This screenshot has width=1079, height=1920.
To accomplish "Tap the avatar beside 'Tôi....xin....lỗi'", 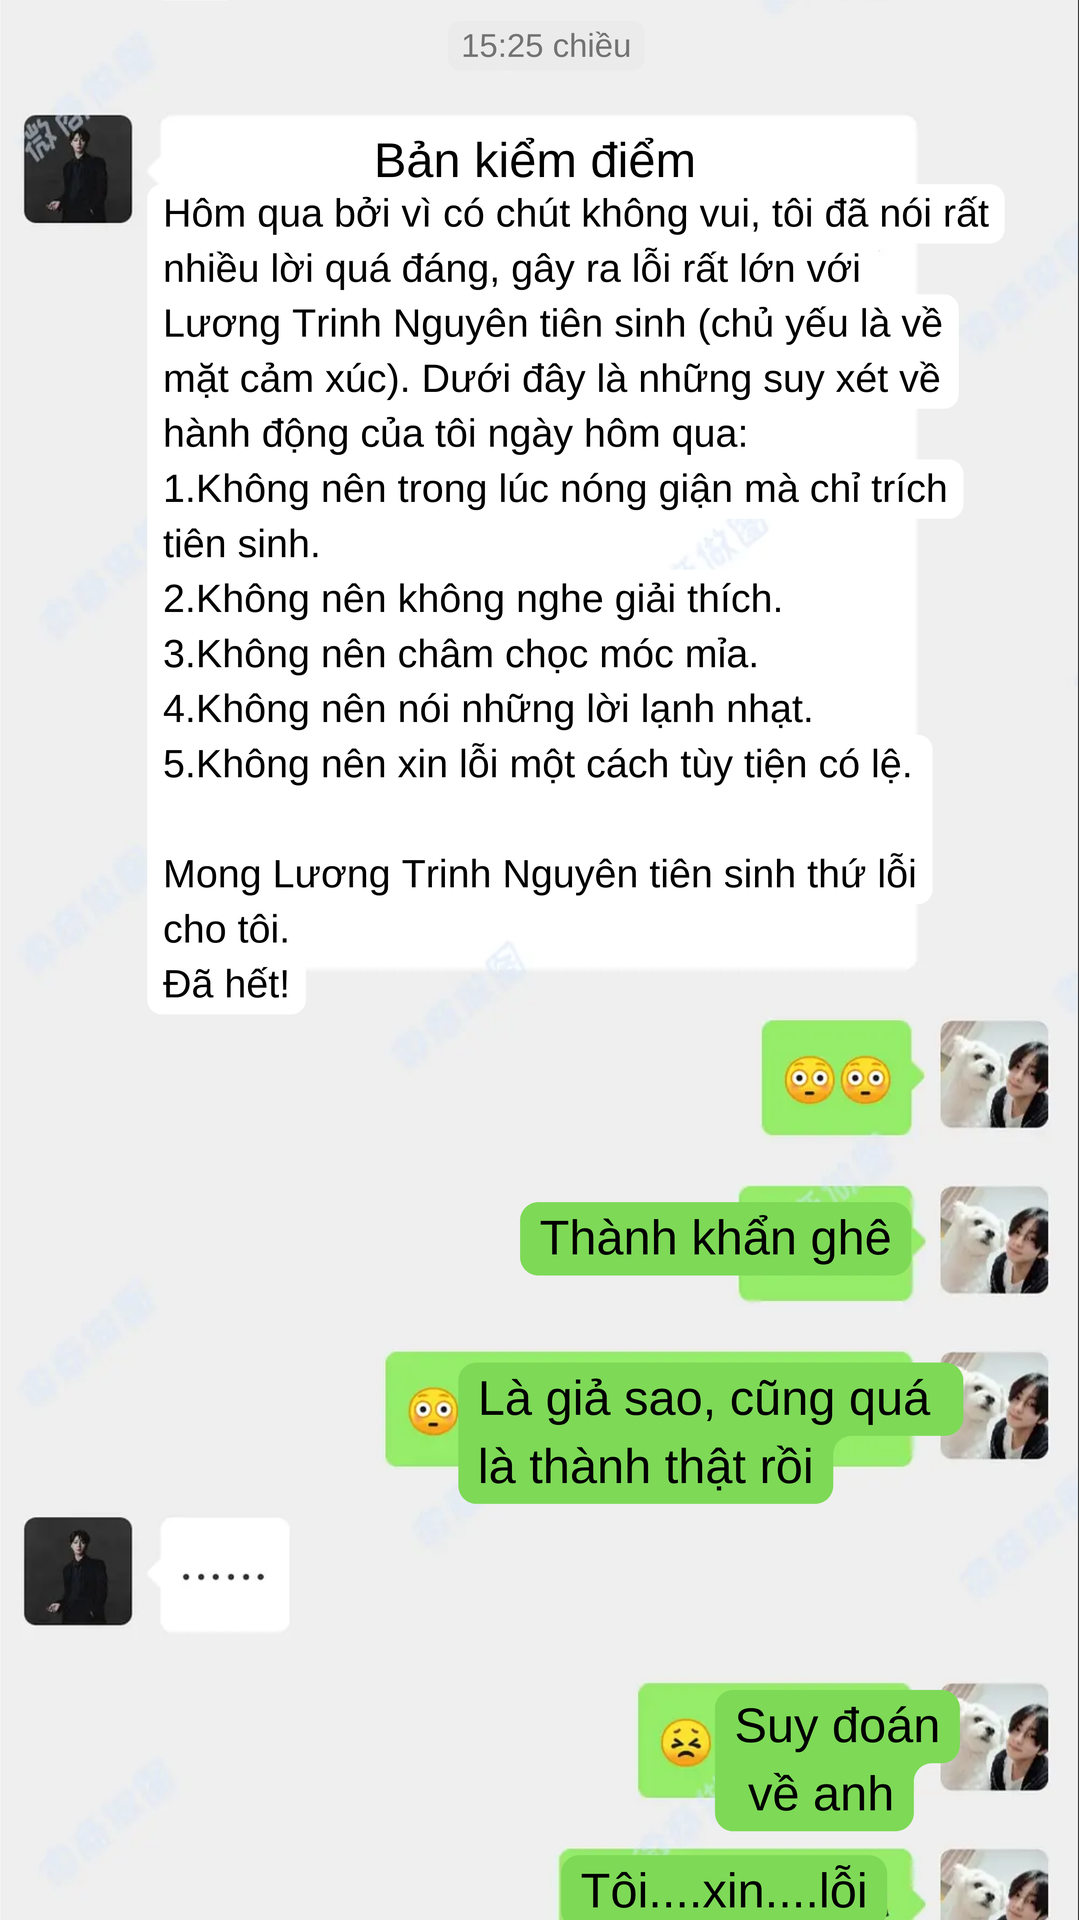I will click(994, 1885).
